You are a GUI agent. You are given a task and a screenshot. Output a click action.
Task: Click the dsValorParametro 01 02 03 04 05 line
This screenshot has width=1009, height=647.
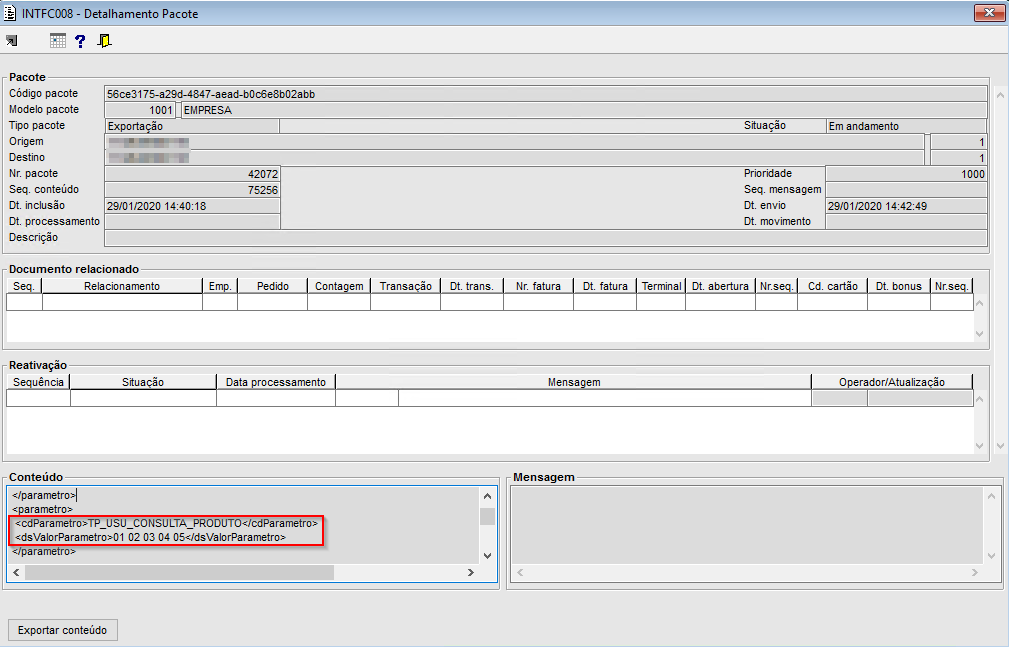(151, 537)
